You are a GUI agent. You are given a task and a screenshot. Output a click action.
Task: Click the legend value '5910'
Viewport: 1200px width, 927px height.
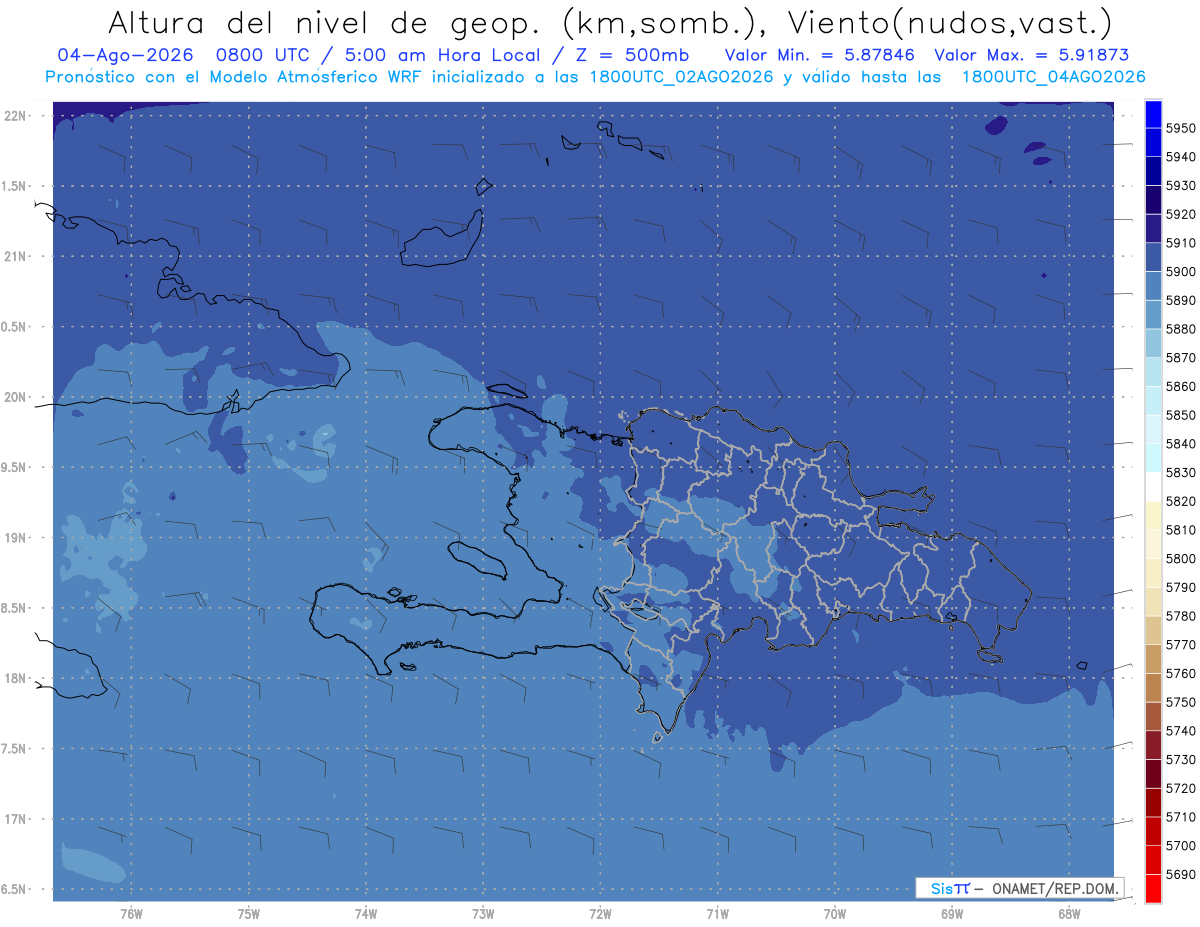pyautogui.click(x=1180, y=243)
